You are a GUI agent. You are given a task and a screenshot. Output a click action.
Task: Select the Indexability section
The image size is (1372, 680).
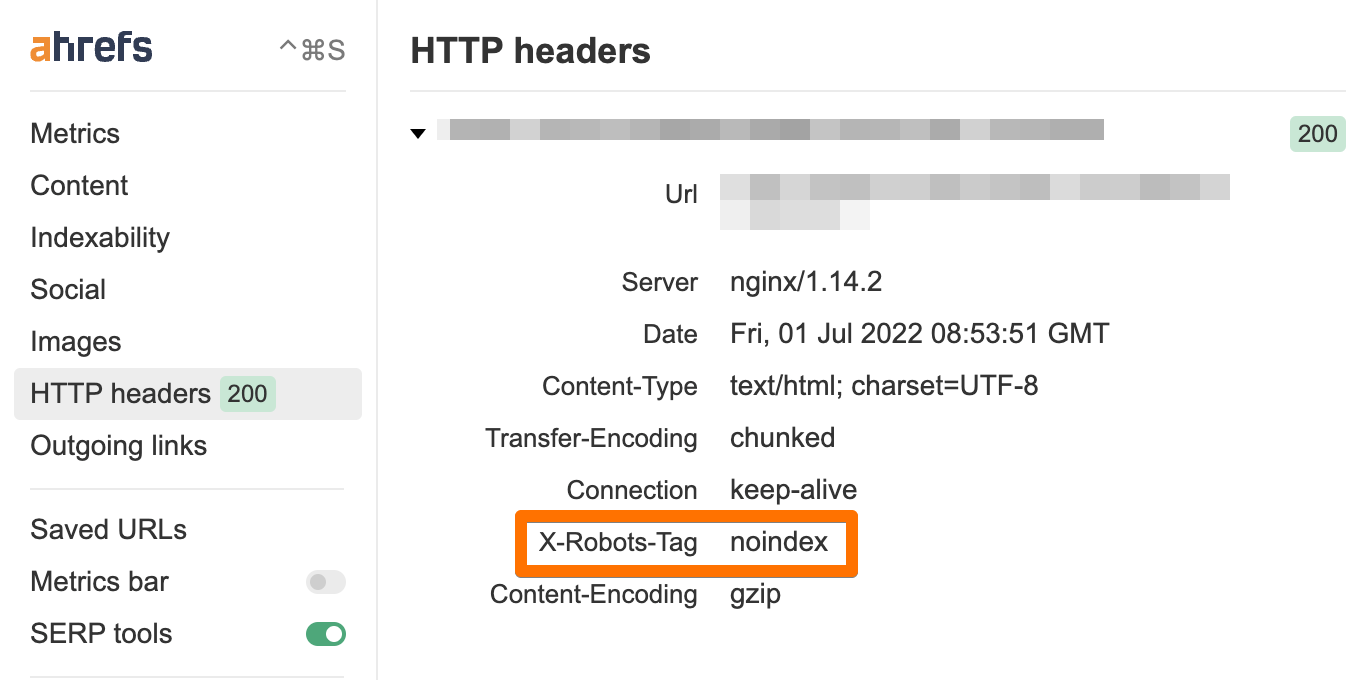click(99, 237)
